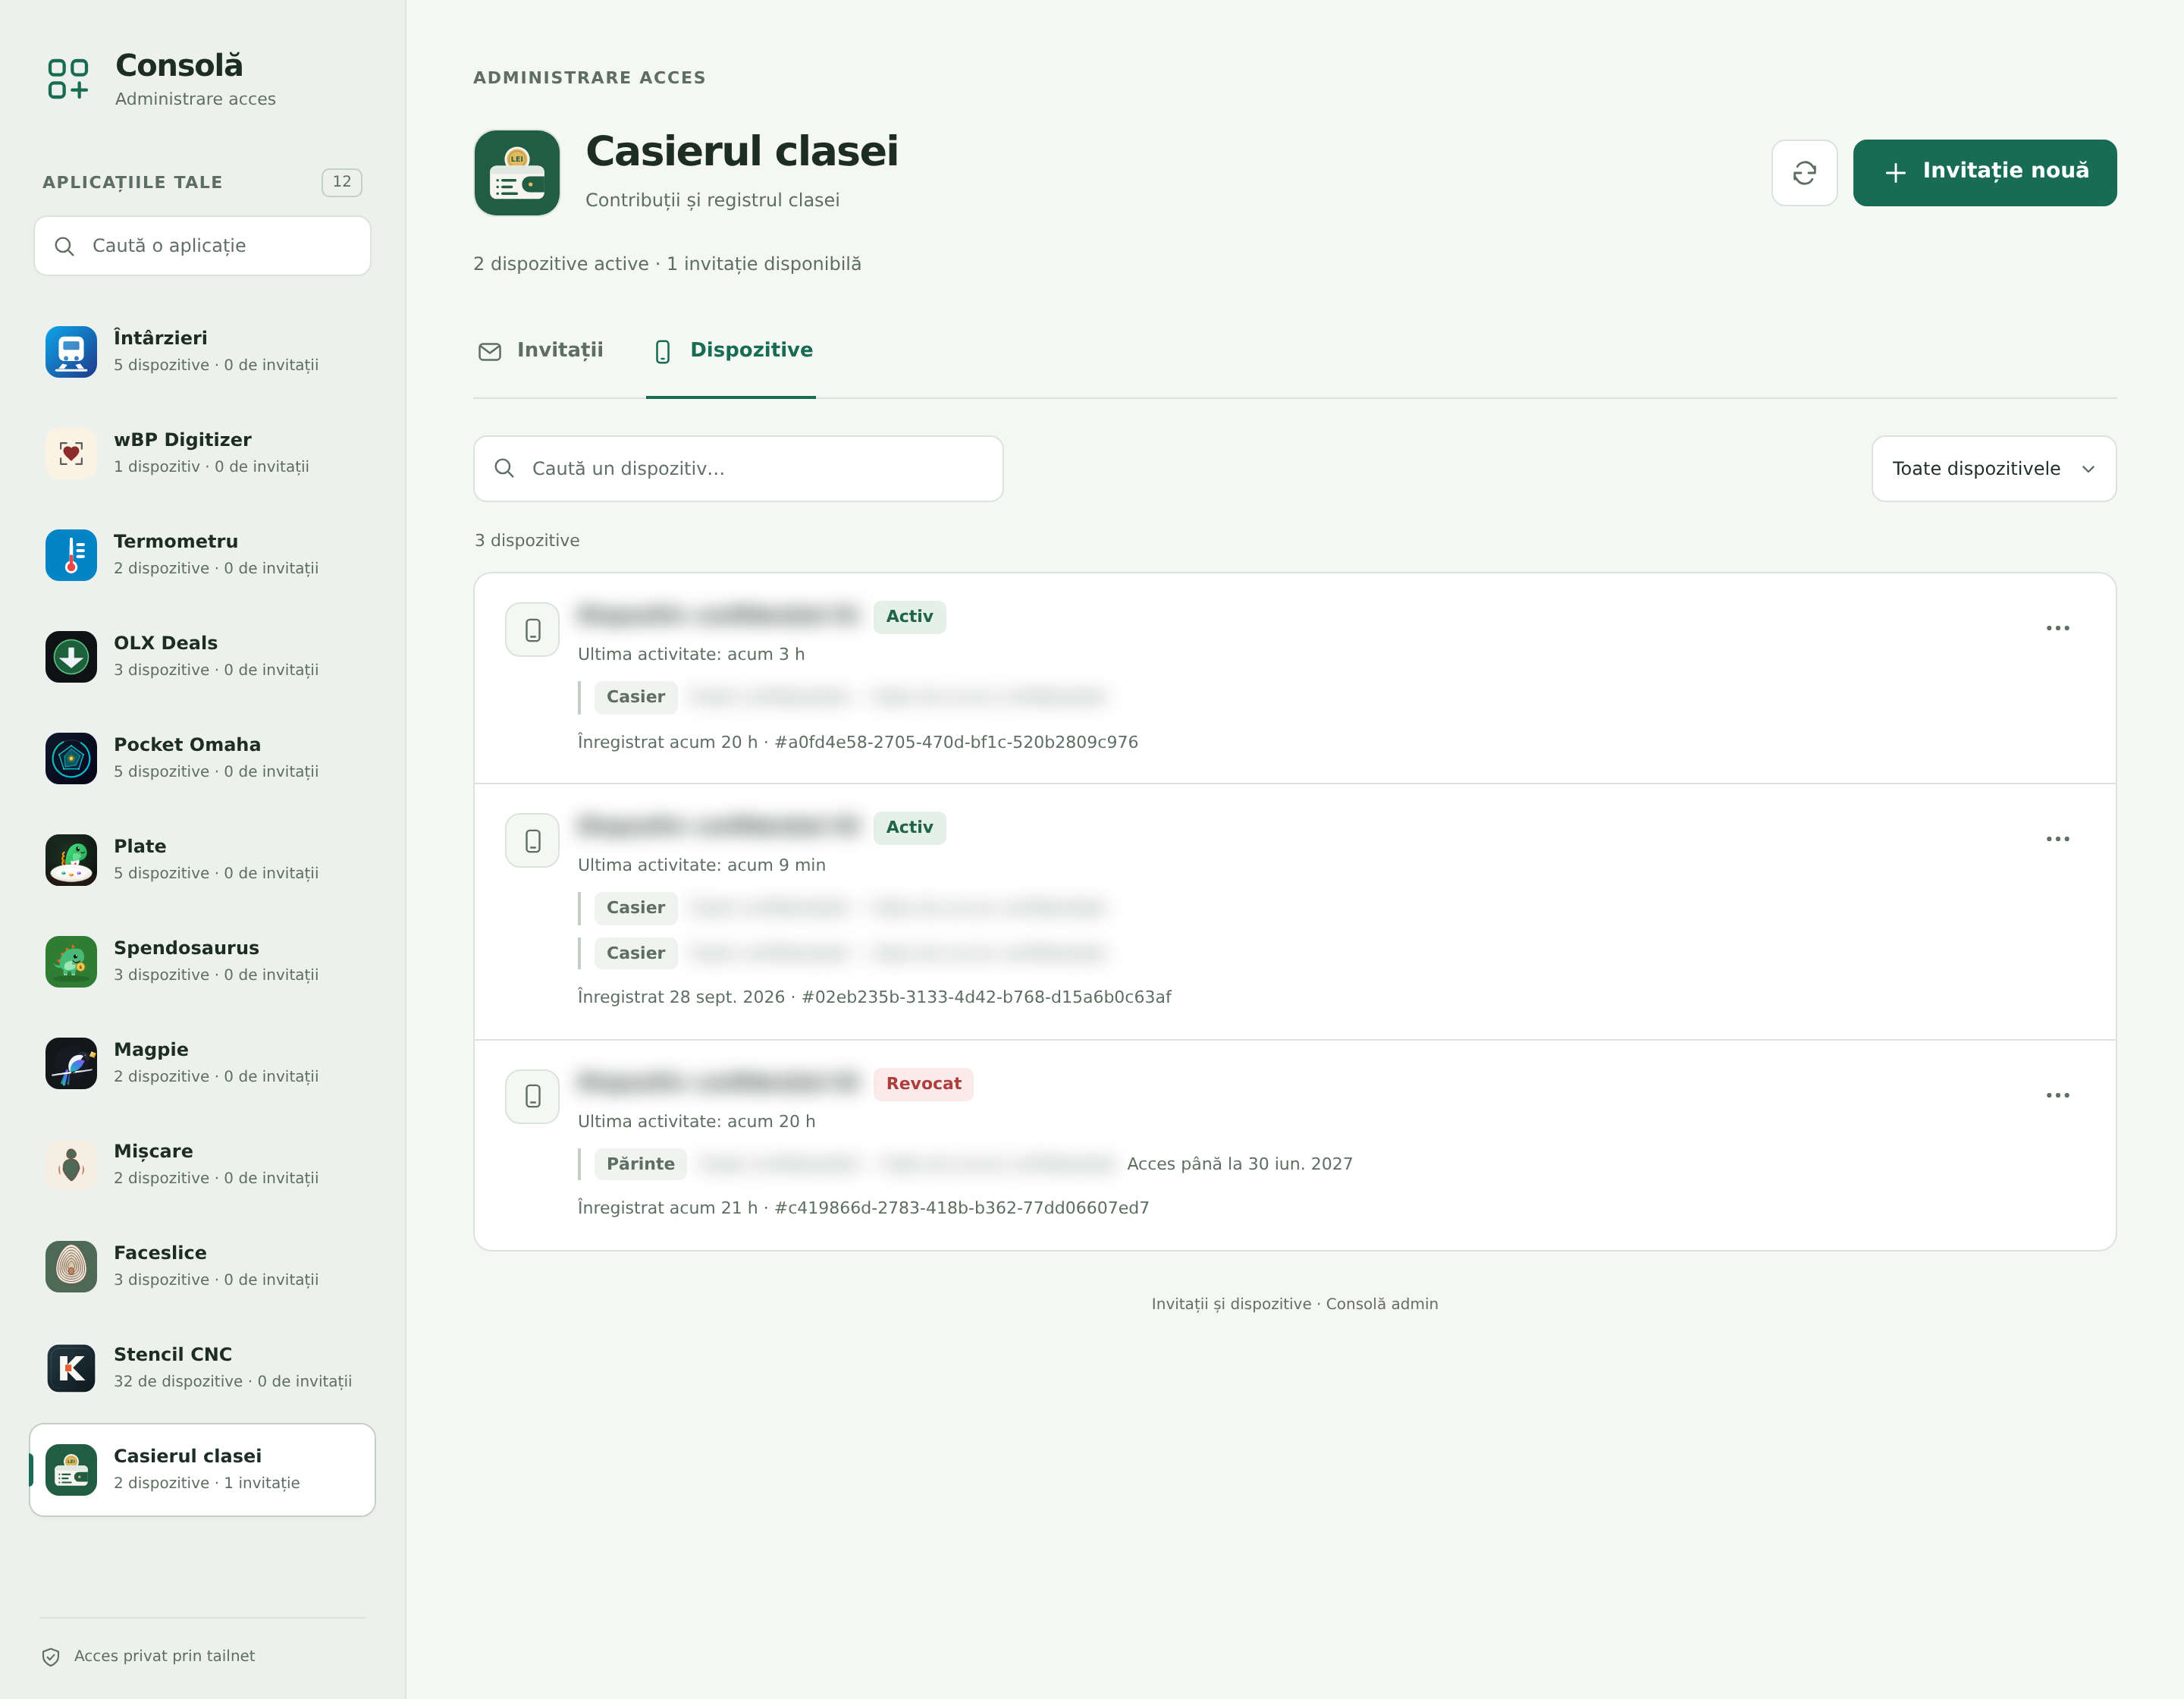The height and width of the screenshot is (1699, 2184).
Task: Click the Acces privat prin tailnet shield icon
Action: pyautogui.click(x=51, y=1657)
